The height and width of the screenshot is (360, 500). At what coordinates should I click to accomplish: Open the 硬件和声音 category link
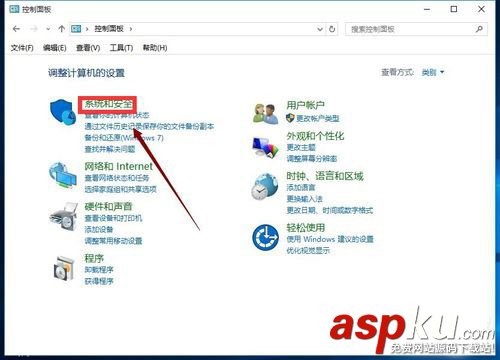pyautogui.click(x=108, y=206)
